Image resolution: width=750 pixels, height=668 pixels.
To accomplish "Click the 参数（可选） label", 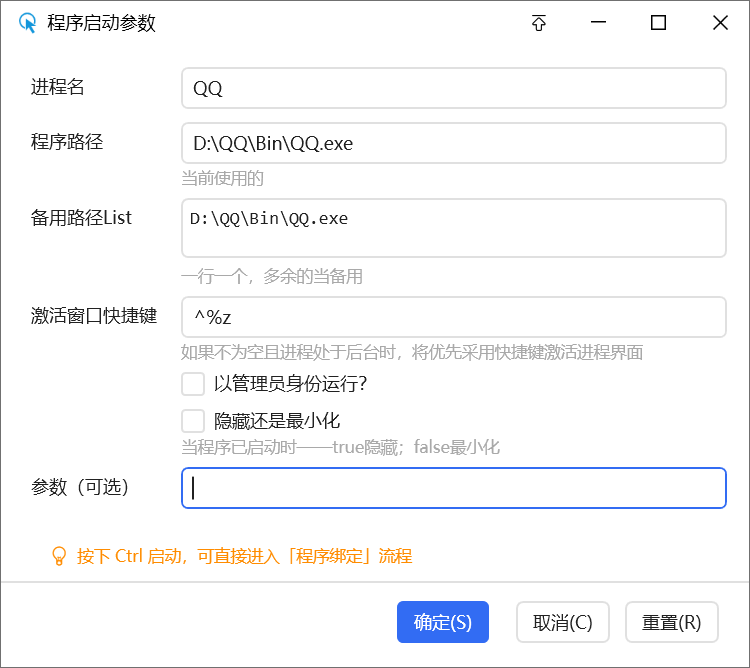I will 80,487.
